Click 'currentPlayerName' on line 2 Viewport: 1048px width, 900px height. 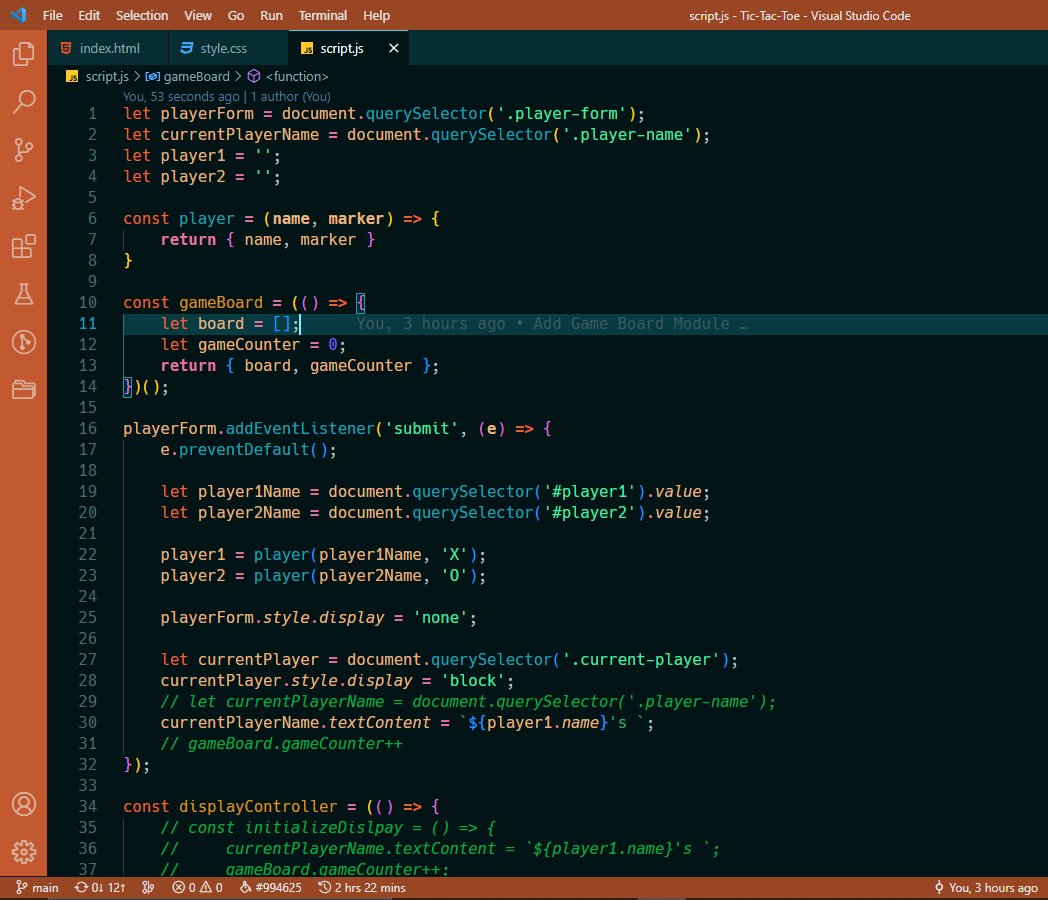240,134
